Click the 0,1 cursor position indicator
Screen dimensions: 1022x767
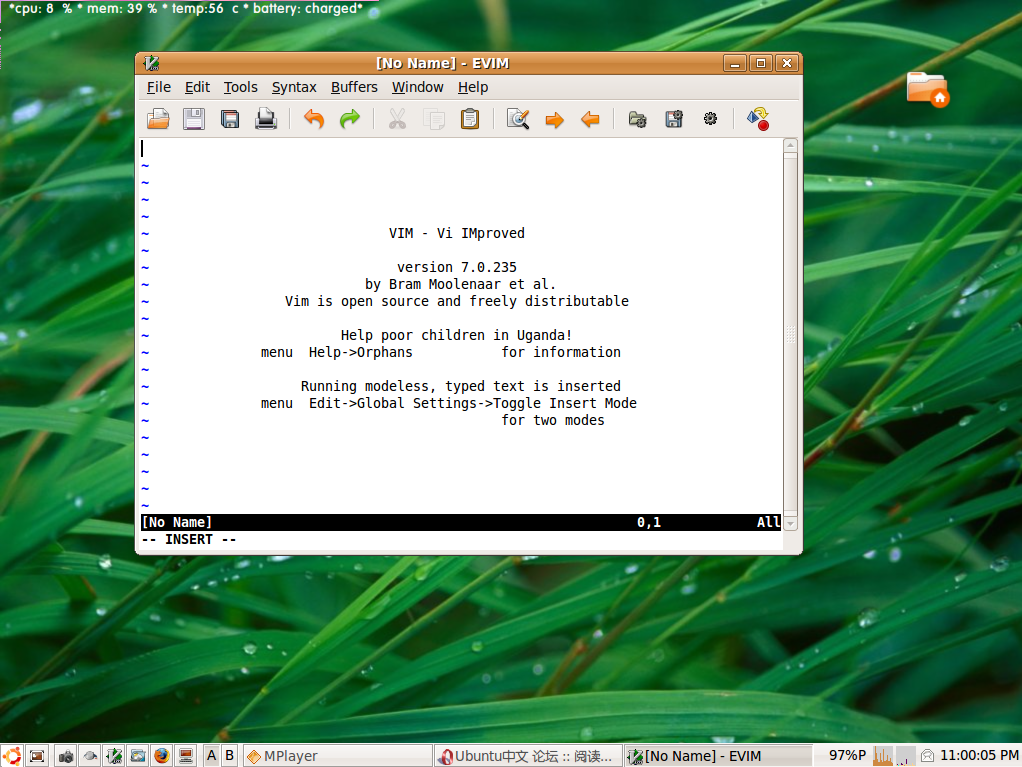pos(649,523)
